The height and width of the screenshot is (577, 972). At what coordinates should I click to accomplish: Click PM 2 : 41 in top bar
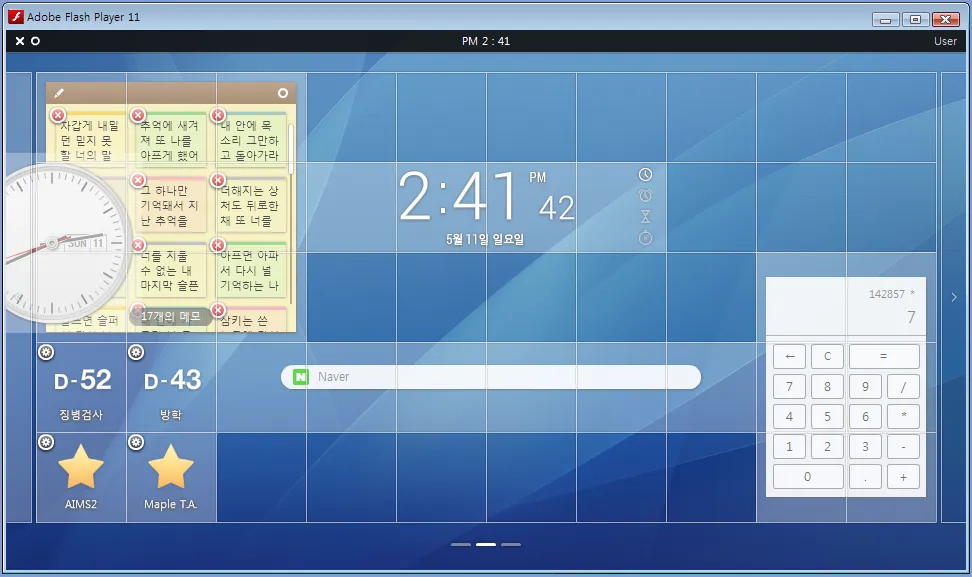(x=486, y=41)
